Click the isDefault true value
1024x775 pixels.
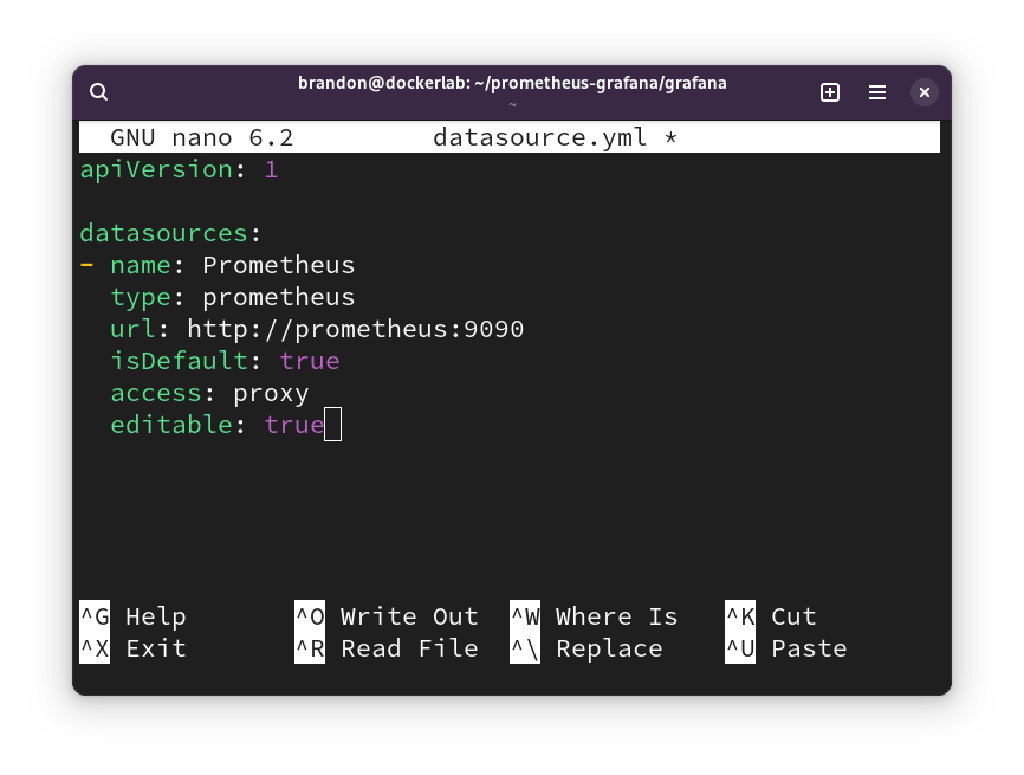coord(309,360)
